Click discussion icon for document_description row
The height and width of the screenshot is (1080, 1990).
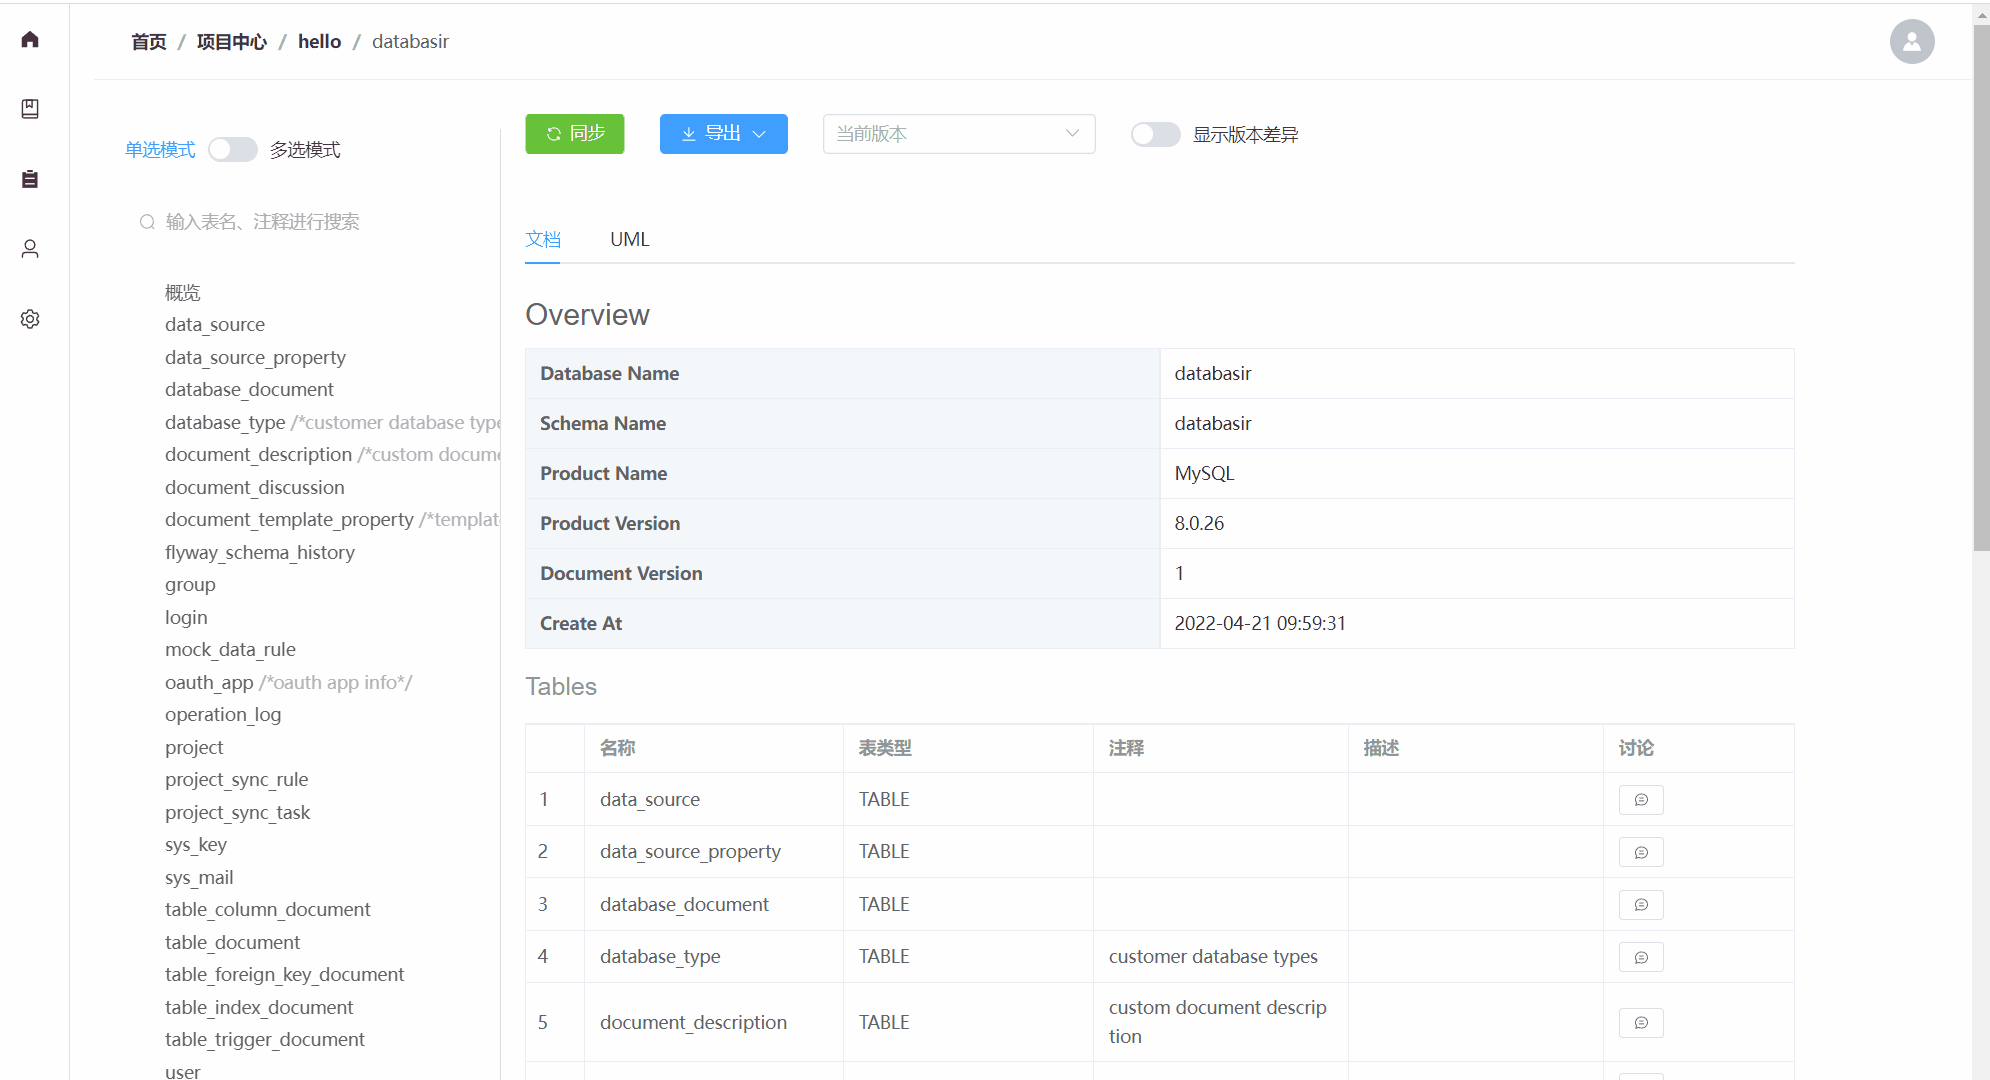point(1640,1023)
